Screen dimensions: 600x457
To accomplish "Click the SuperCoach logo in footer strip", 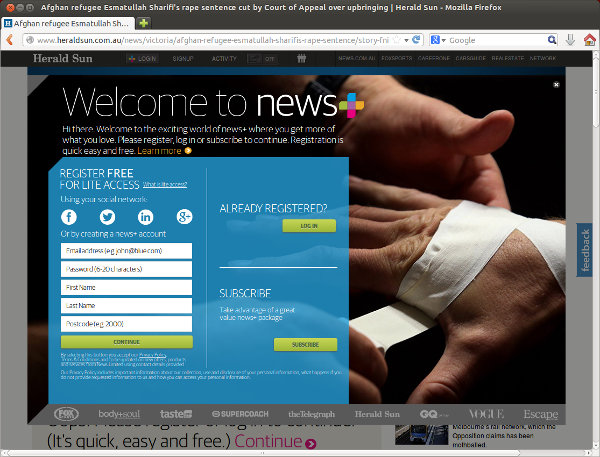I will tap(240, 414).
